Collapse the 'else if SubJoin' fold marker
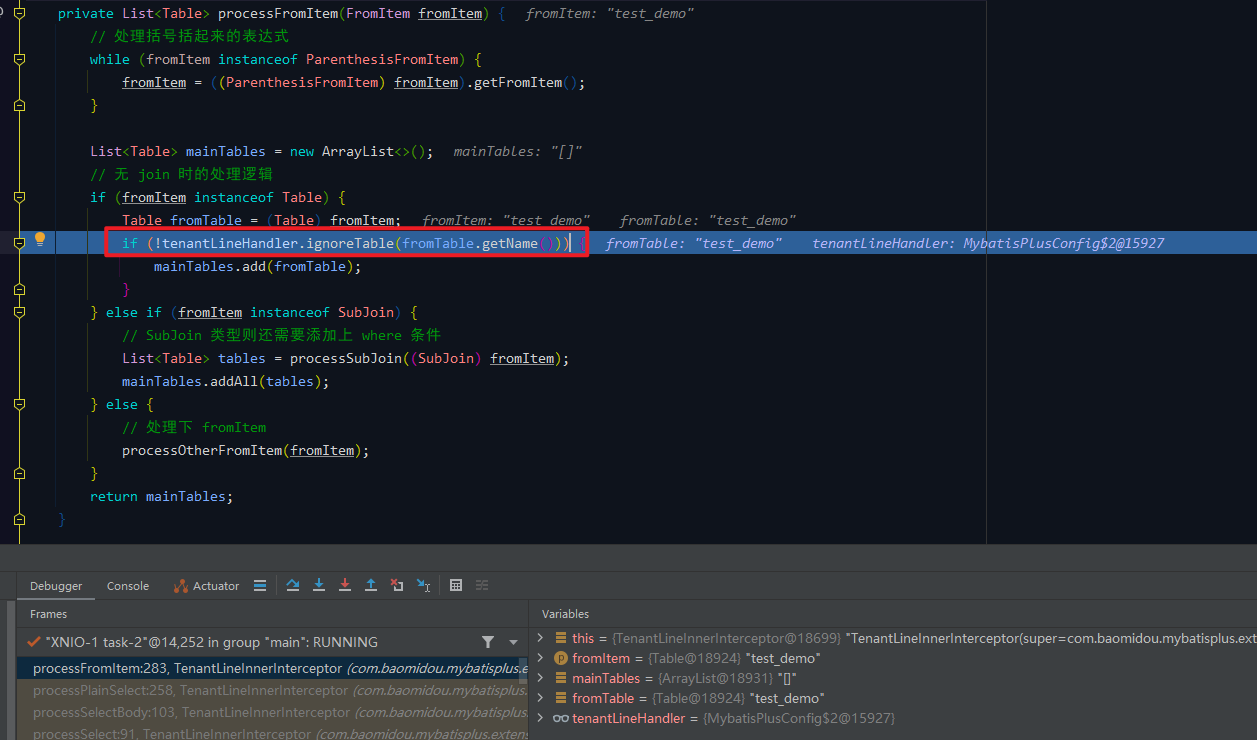Viewport: 1257px width, 740px height. [19, 312]
